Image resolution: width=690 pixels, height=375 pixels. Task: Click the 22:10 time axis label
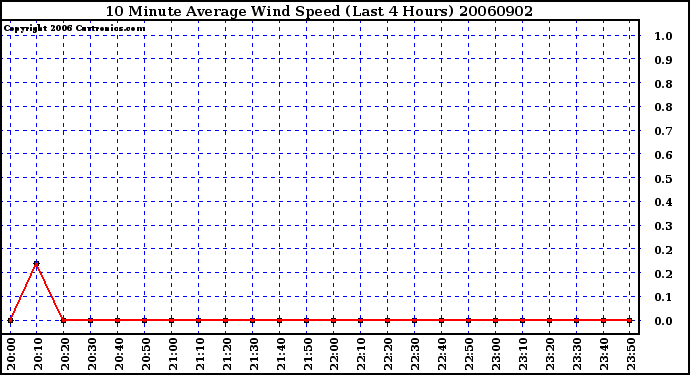361,354
